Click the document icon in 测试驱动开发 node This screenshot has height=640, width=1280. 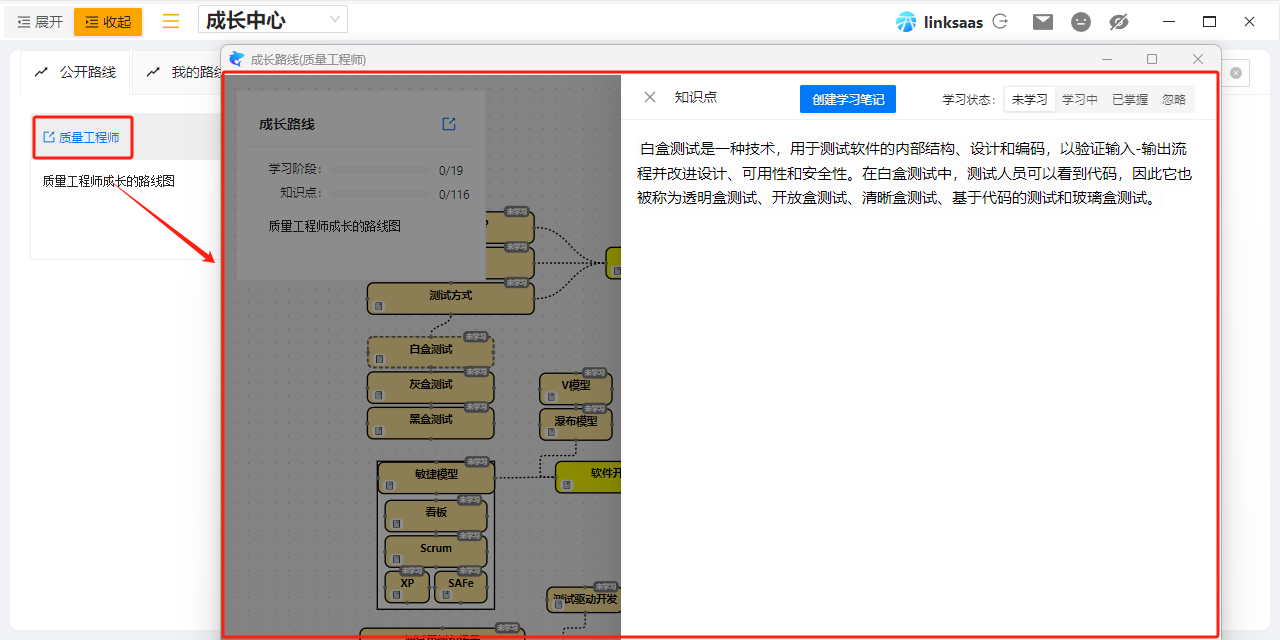(x=558, y=606)
